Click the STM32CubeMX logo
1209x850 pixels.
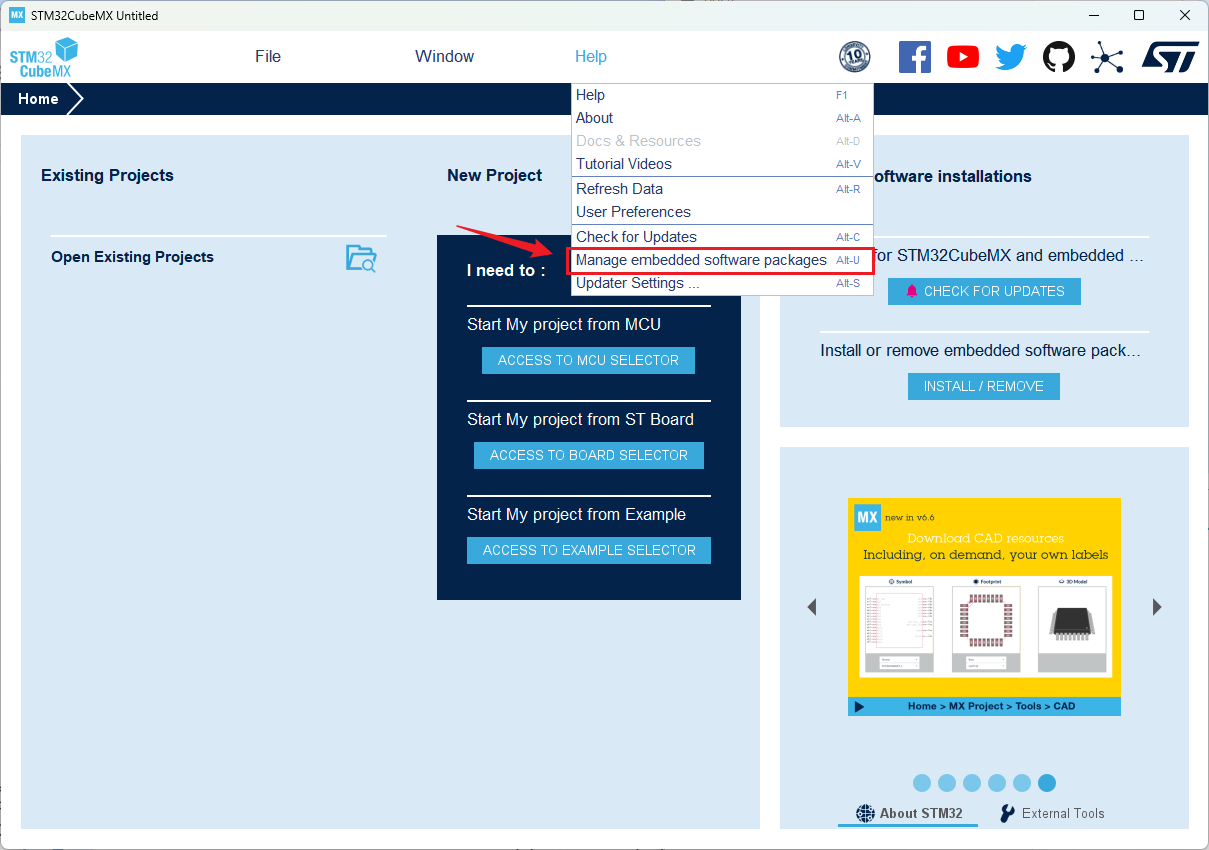pyautogui.click(x=44, y=58)
